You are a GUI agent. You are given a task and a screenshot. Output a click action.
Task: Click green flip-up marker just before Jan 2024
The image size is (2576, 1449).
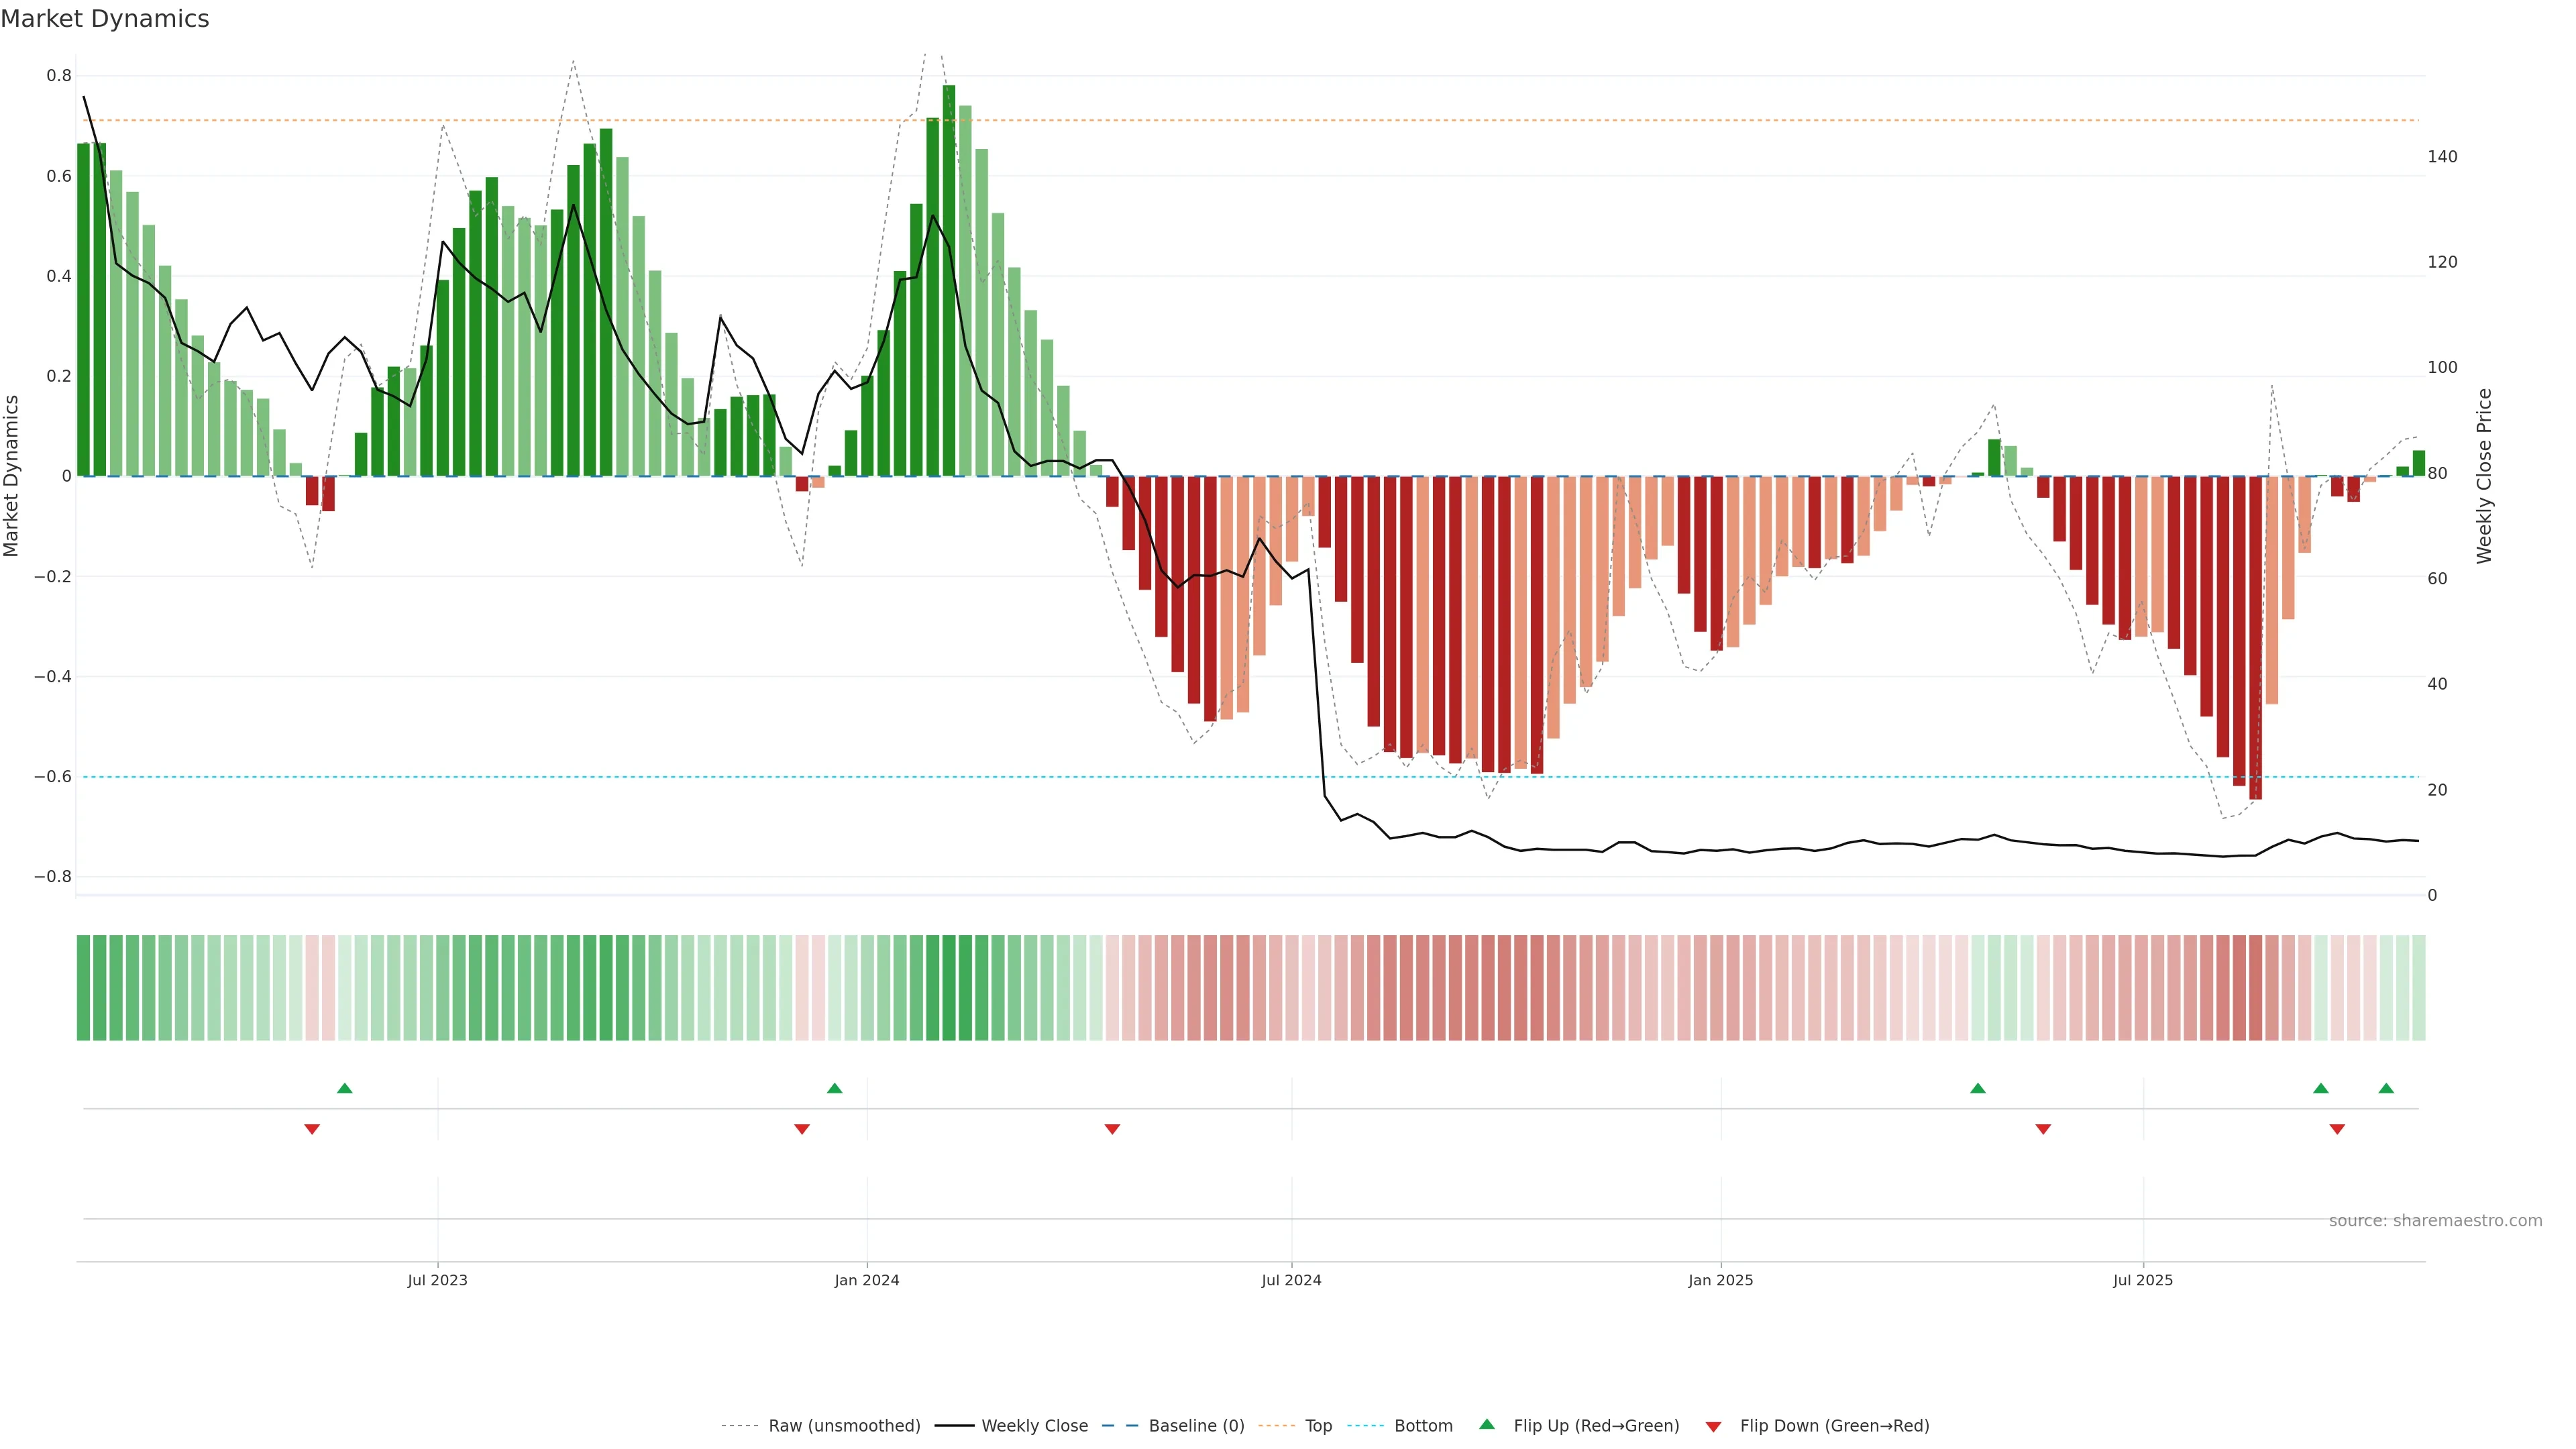(835, 1088)
